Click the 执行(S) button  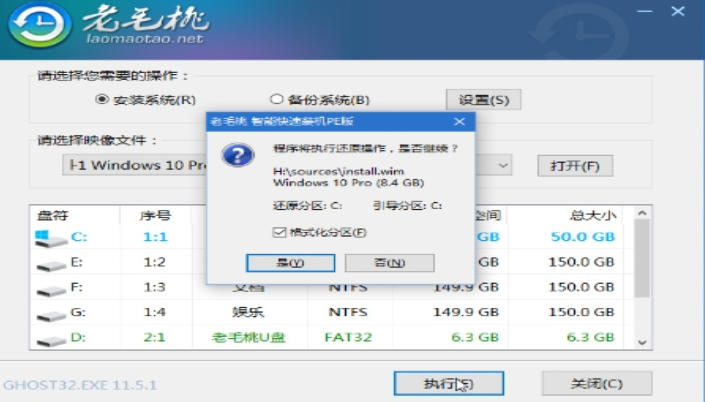pyautogui.click(x=449, y=384)
